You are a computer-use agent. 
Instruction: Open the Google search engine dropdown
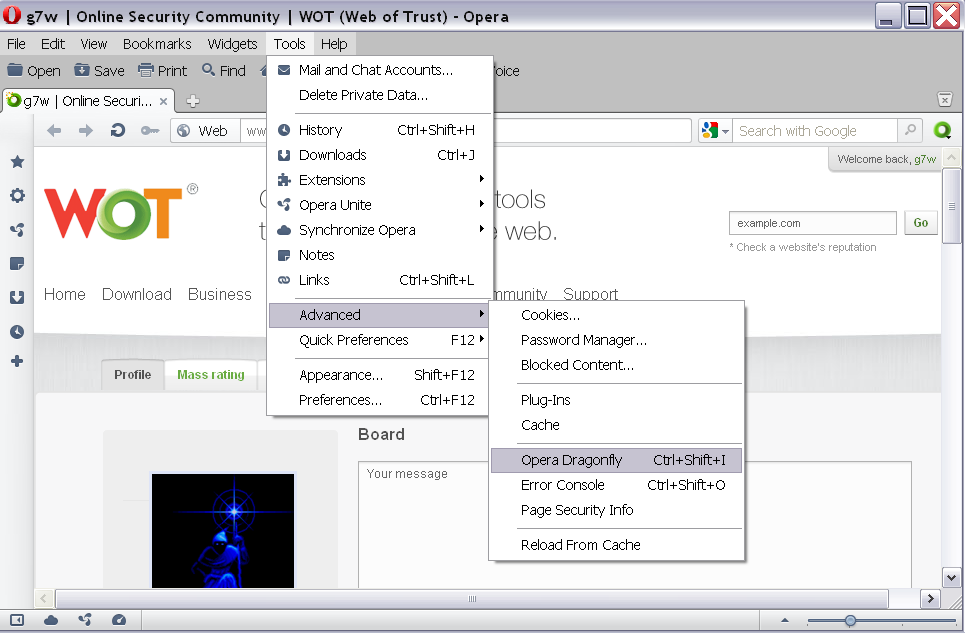[x=715, y=130]
